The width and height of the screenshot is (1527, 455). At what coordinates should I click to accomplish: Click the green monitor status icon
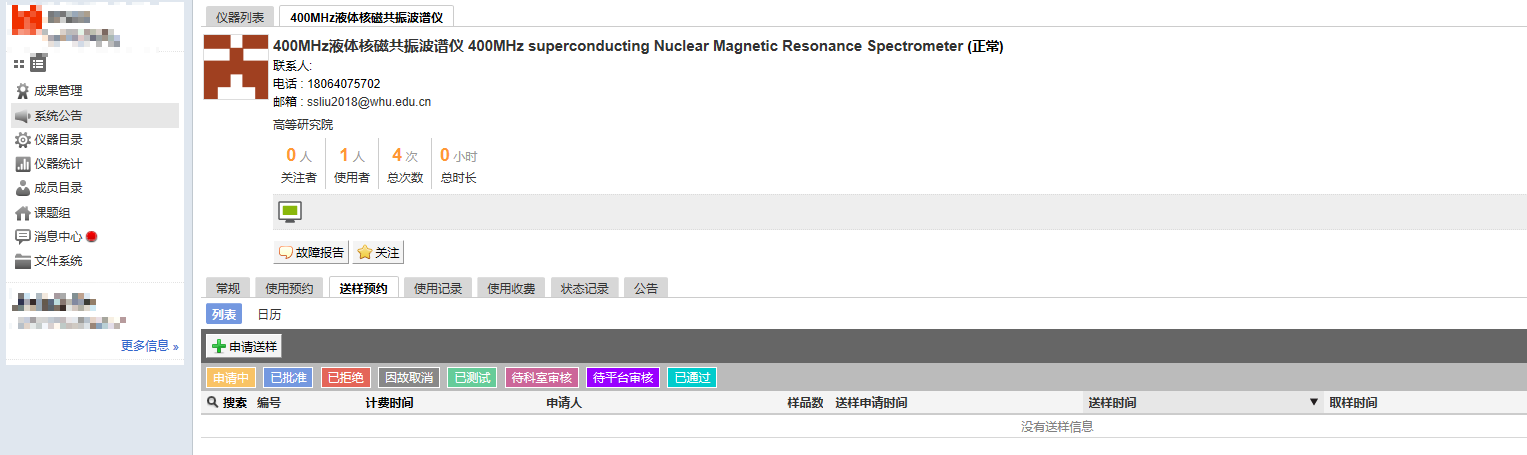click(x=290, y=211)
